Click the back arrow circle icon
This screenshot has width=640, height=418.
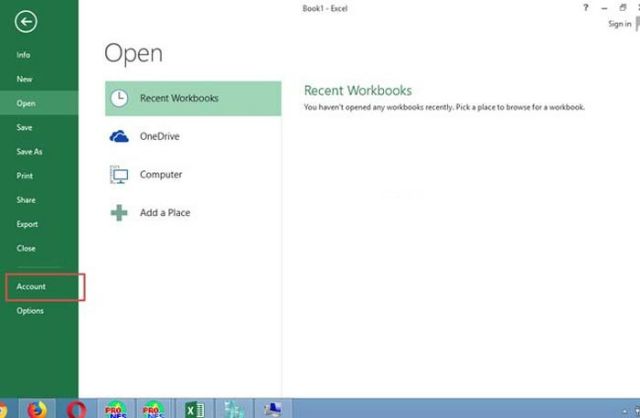pyautogui.click(x=26, y=22)
